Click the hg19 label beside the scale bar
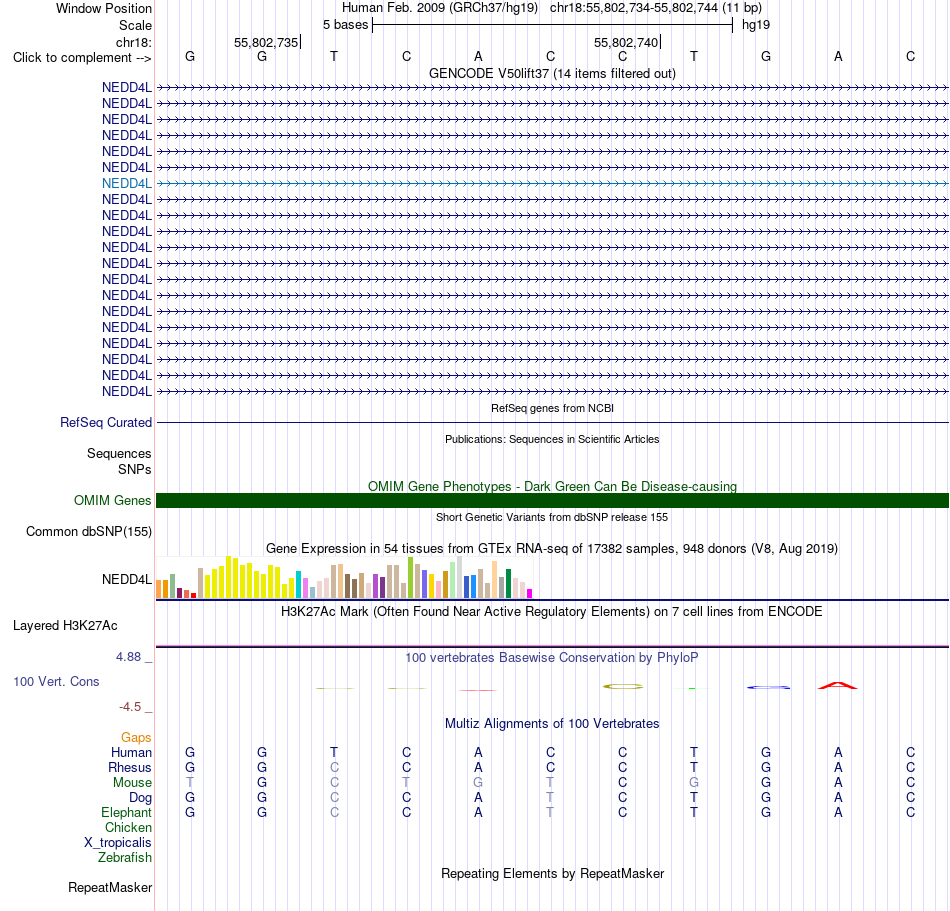Screen dimensions: 950x911 pos(756,25)
